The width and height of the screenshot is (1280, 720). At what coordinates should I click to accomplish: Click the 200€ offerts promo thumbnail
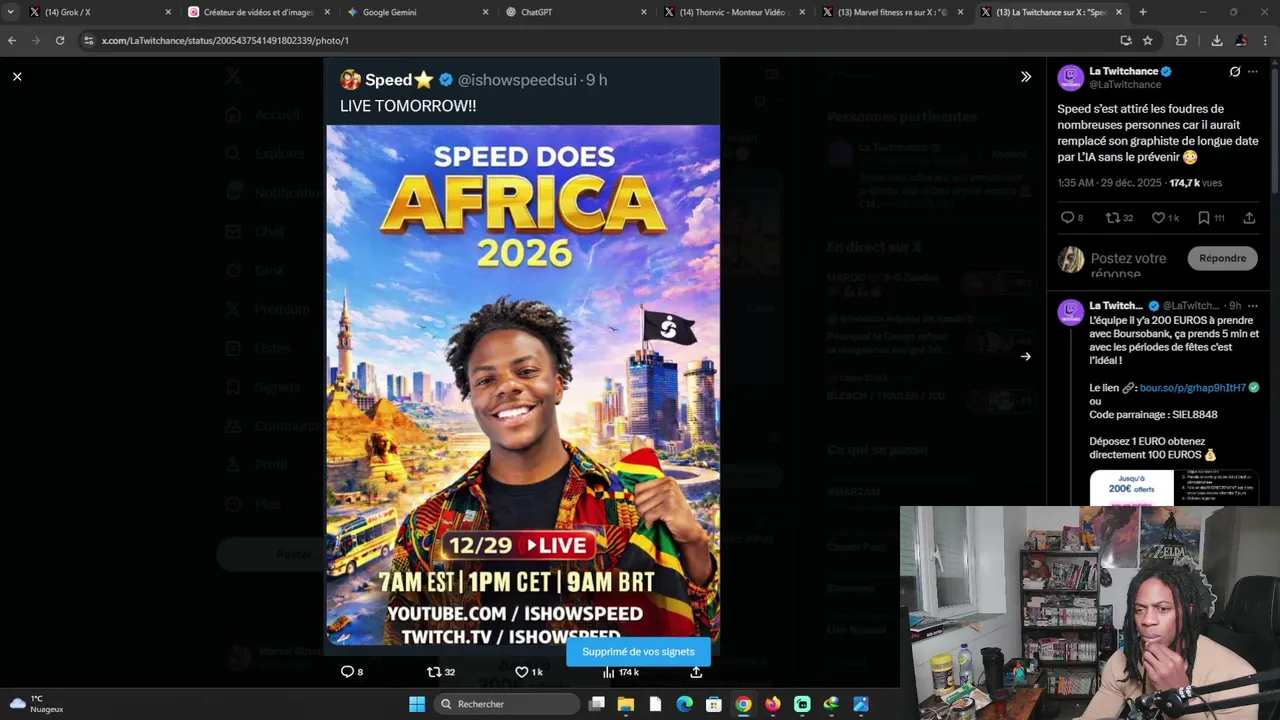pos(1174,488)
